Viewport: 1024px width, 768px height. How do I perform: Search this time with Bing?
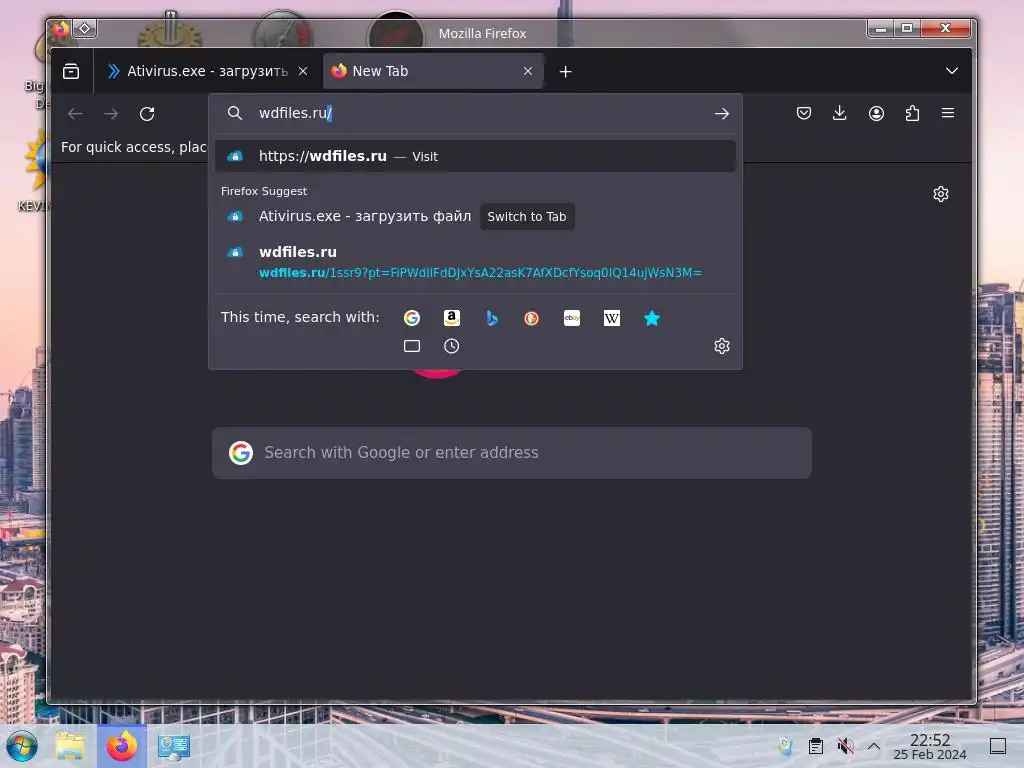click(492, 318)
